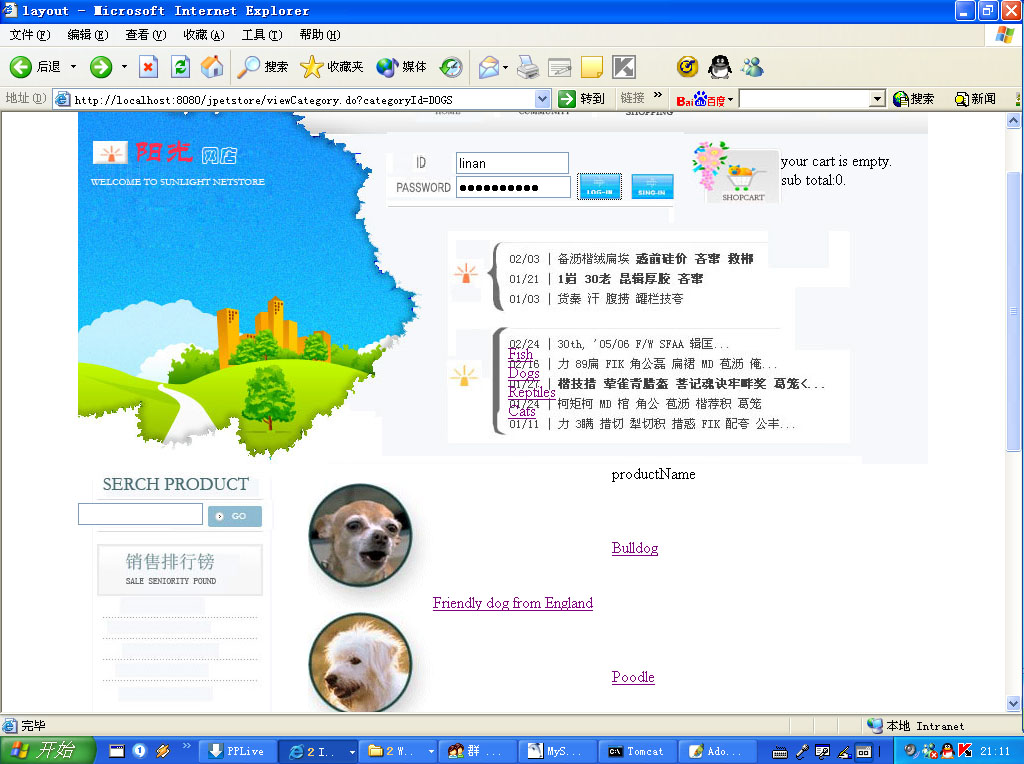Click the ID input field with linan
1024x764 pixels.
[x=512, y=163]
